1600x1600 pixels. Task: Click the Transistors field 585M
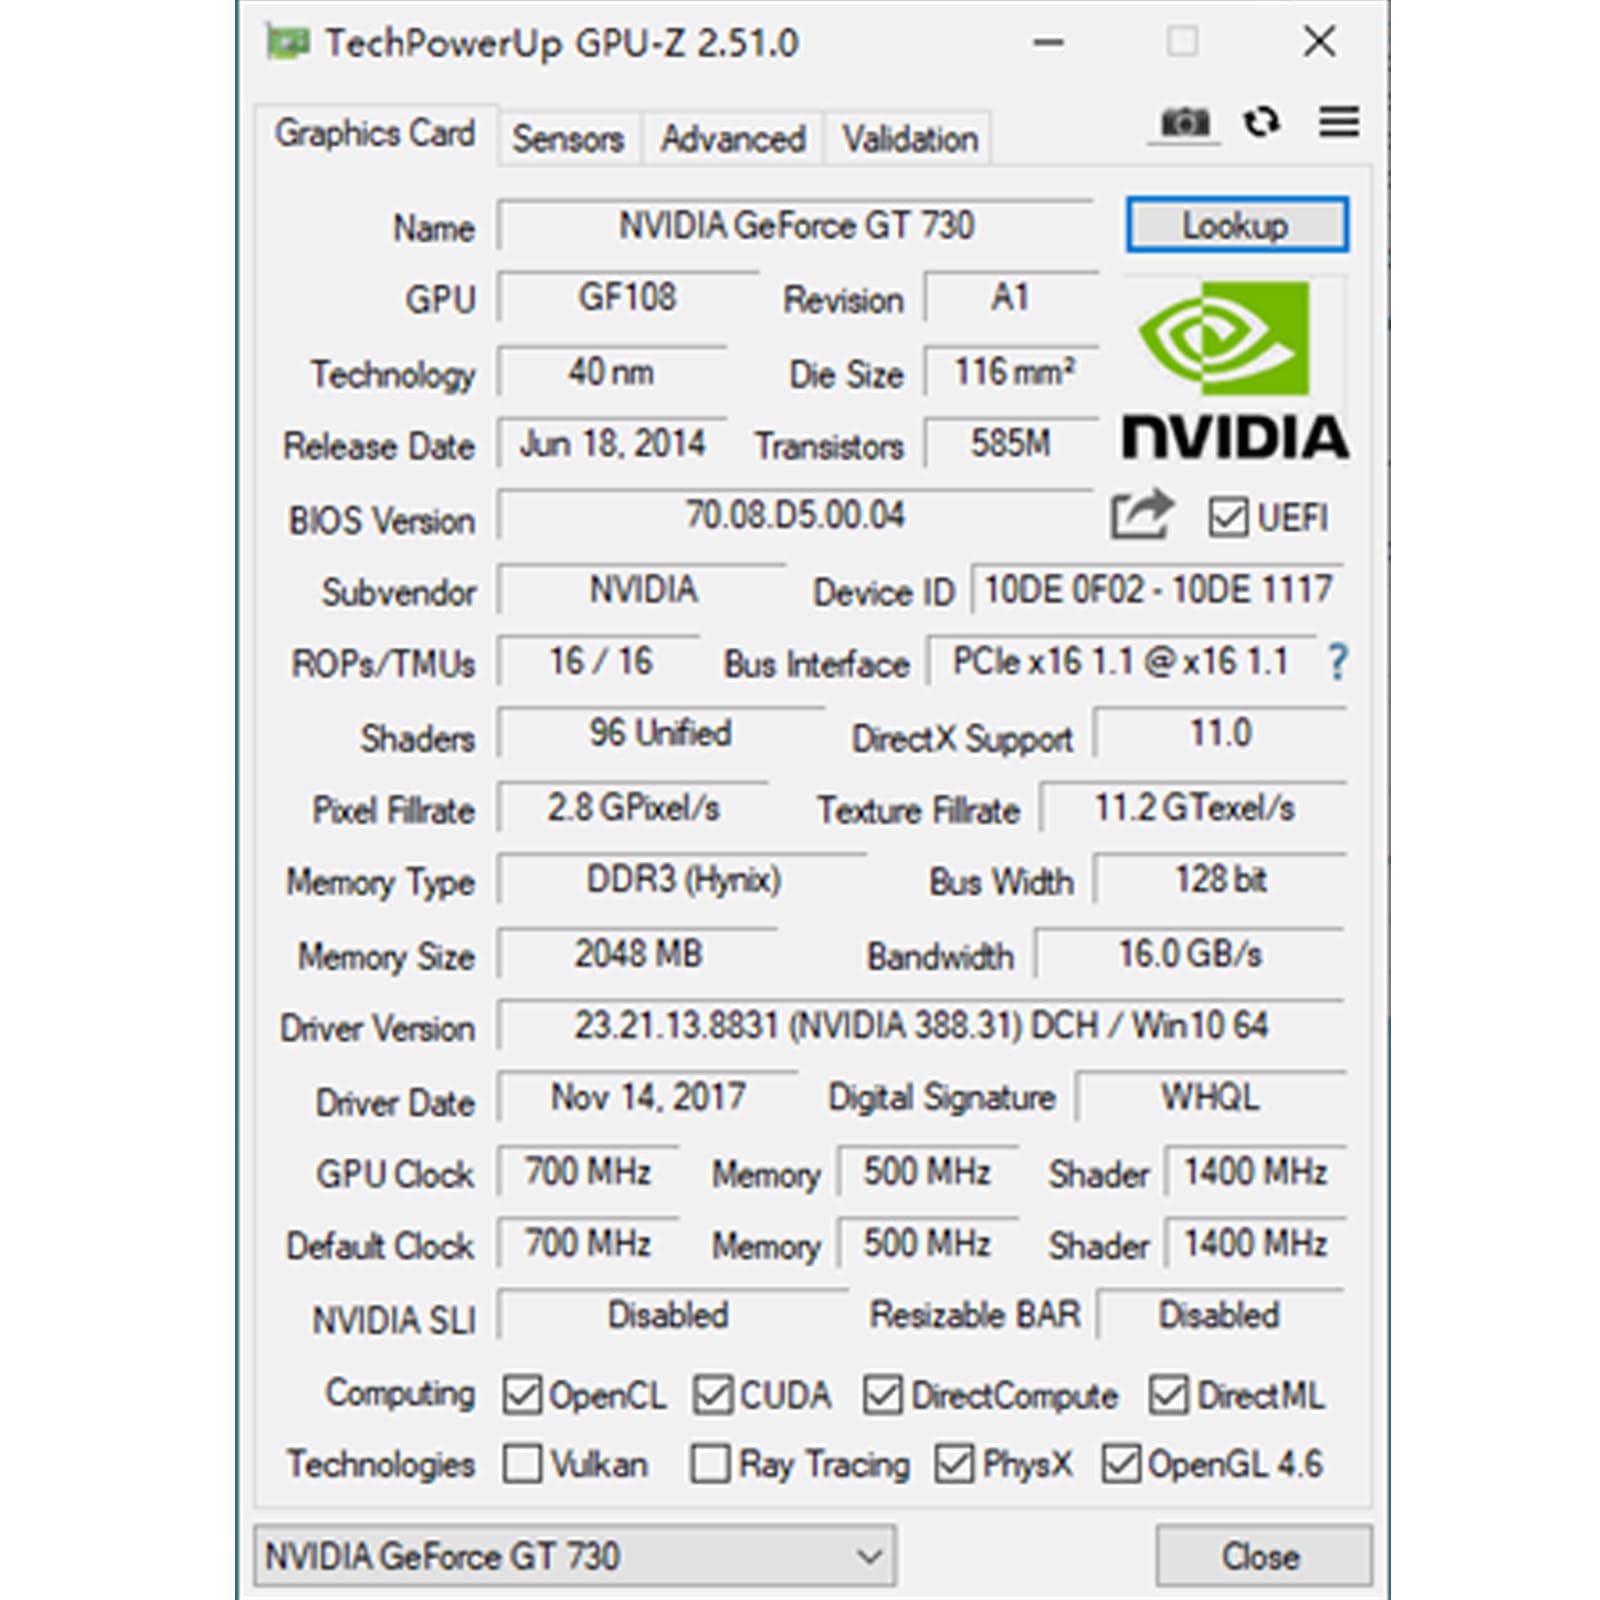coord(1011,444)
